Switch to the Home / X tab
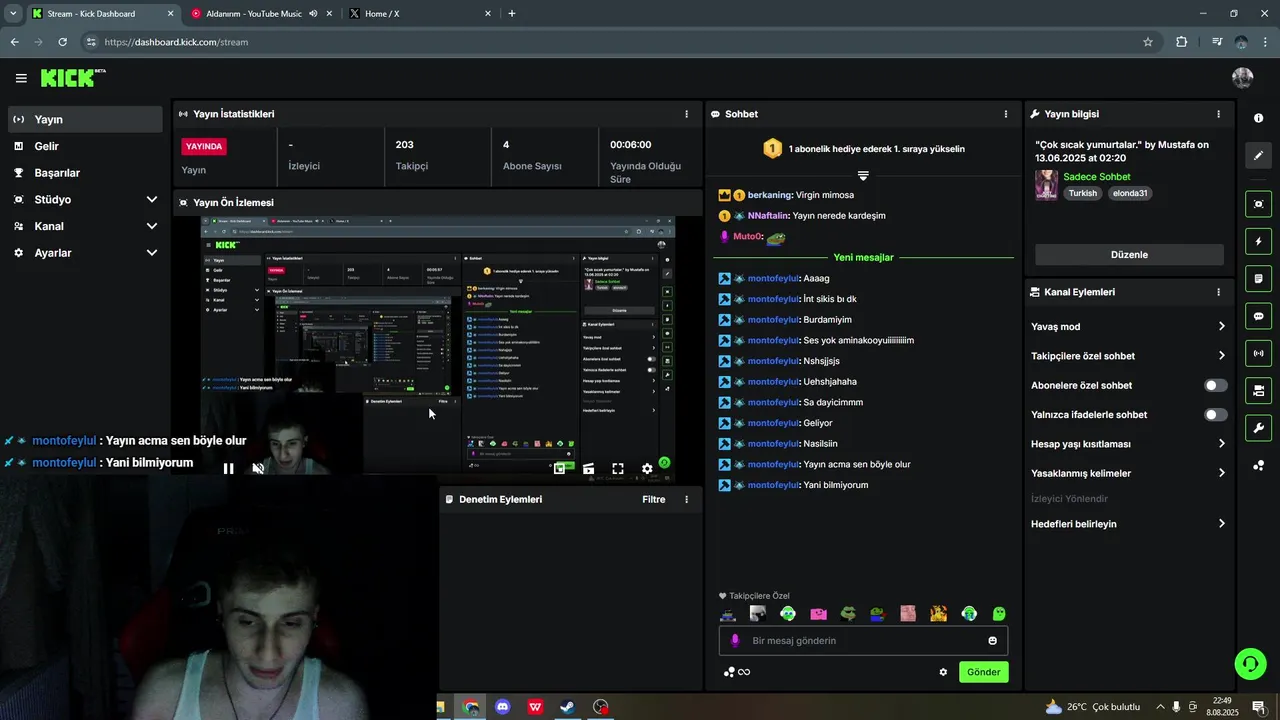 click(x=420, y=14)
